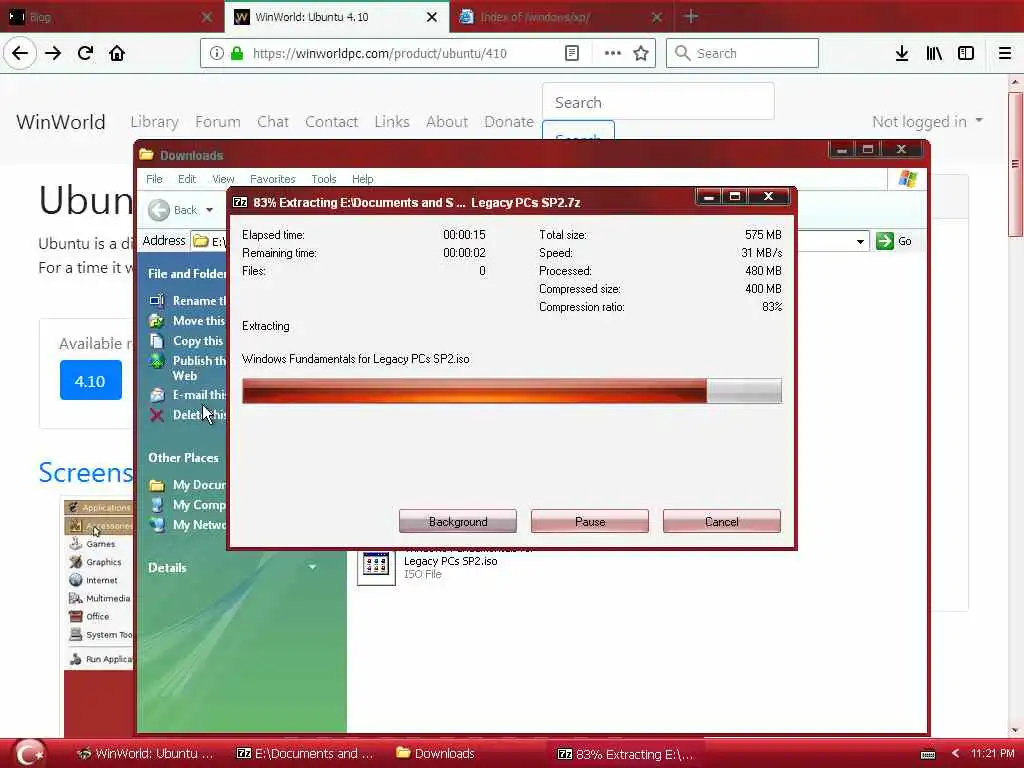The height and width of the screenshot is (768, 1024).
Task: Click the Firefox forward arrow
Action: (x=53, y=53)
